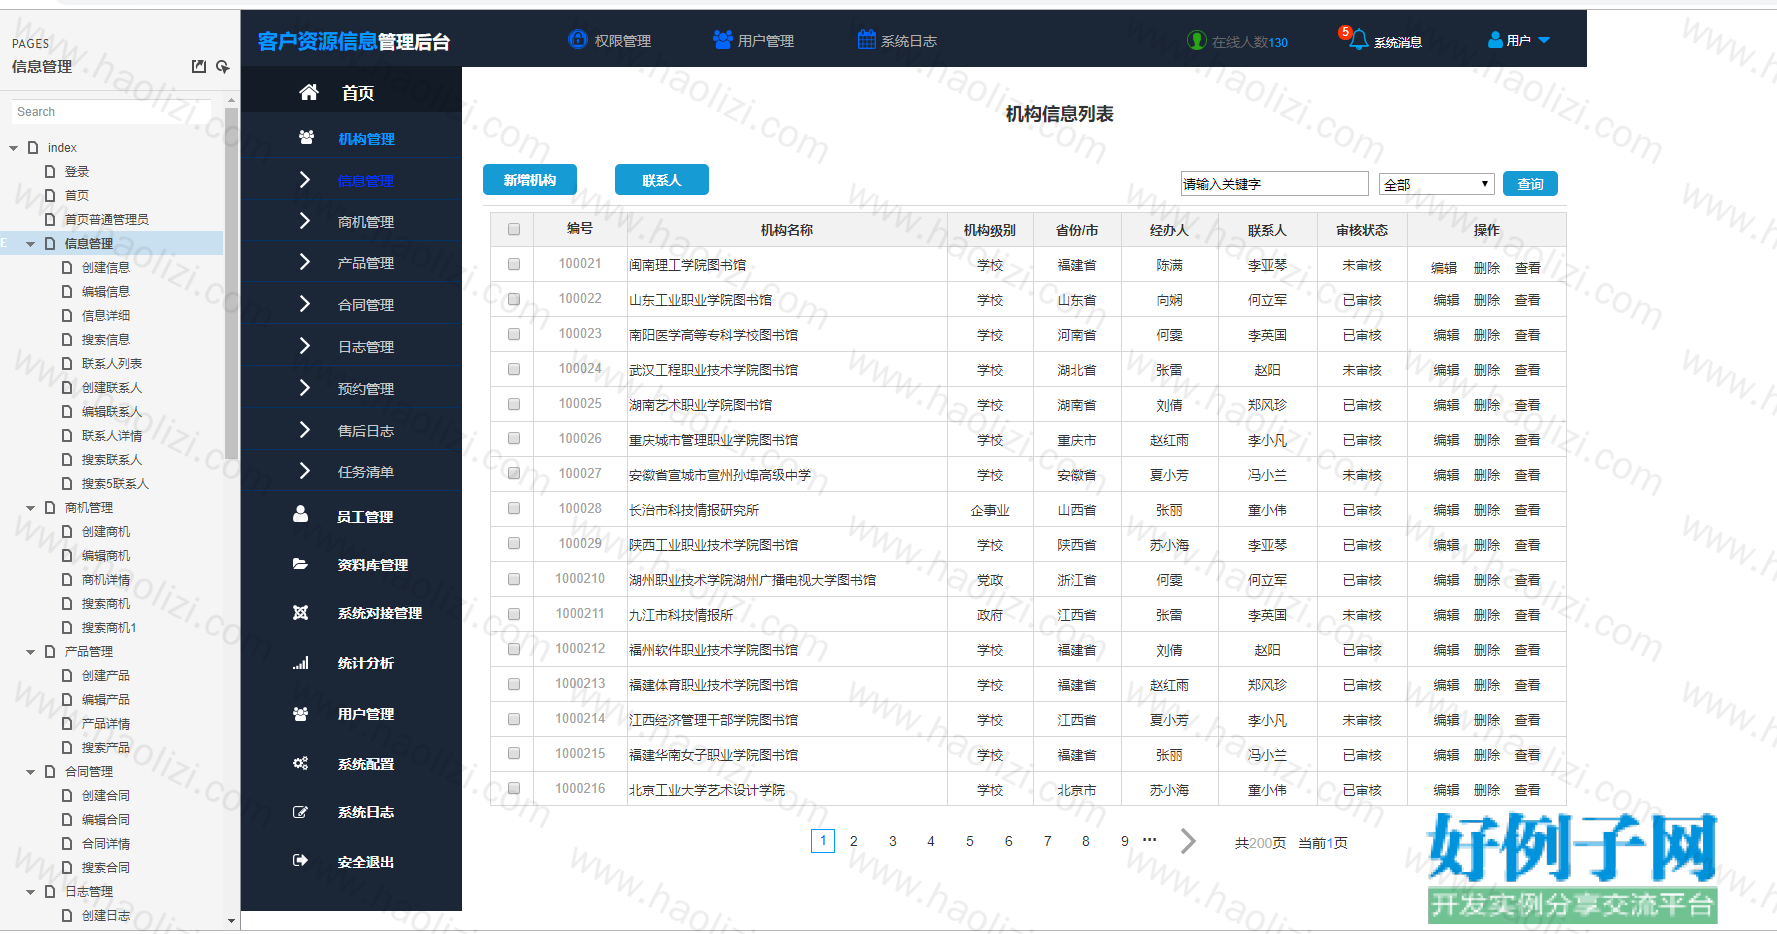Go to page 5 in pagination

point(970,841)
